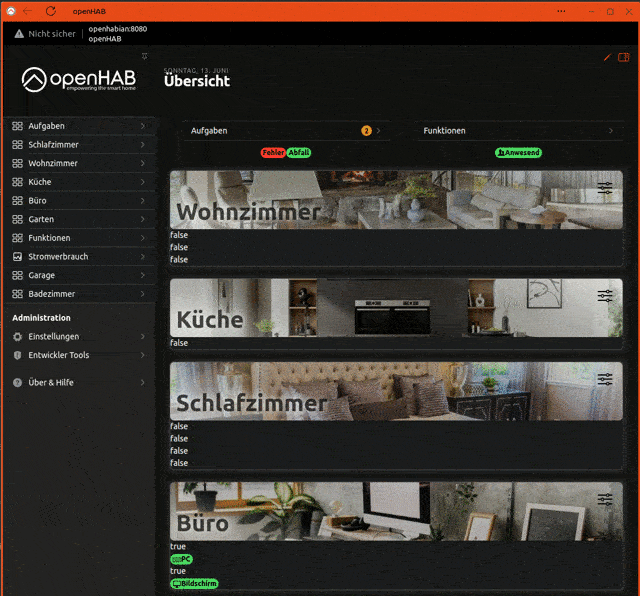Viewport: 640px width, 596px height.
Task: Open the Schlafzimmer page from sidebar
Action: [x=80, y=145]
